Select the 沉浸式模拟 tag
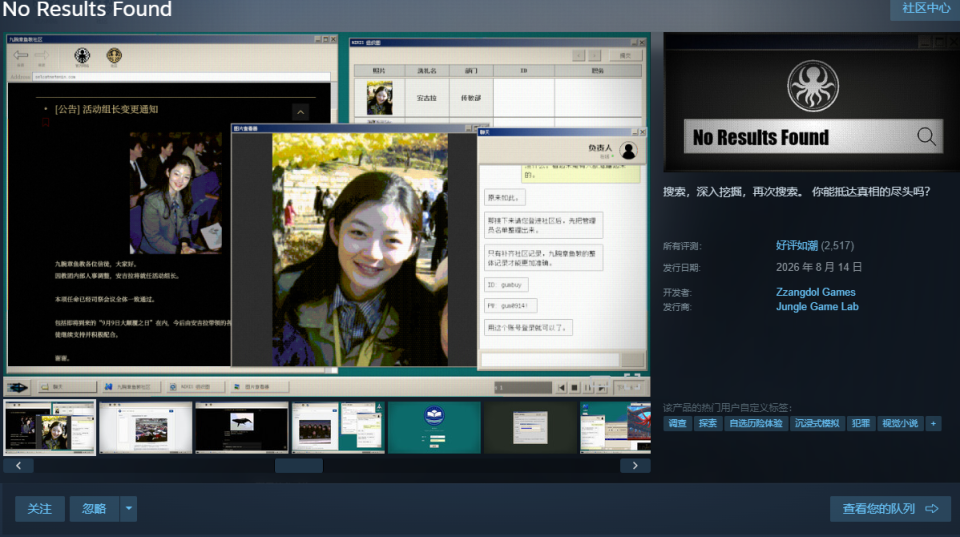960x537 pixels. 817,423
